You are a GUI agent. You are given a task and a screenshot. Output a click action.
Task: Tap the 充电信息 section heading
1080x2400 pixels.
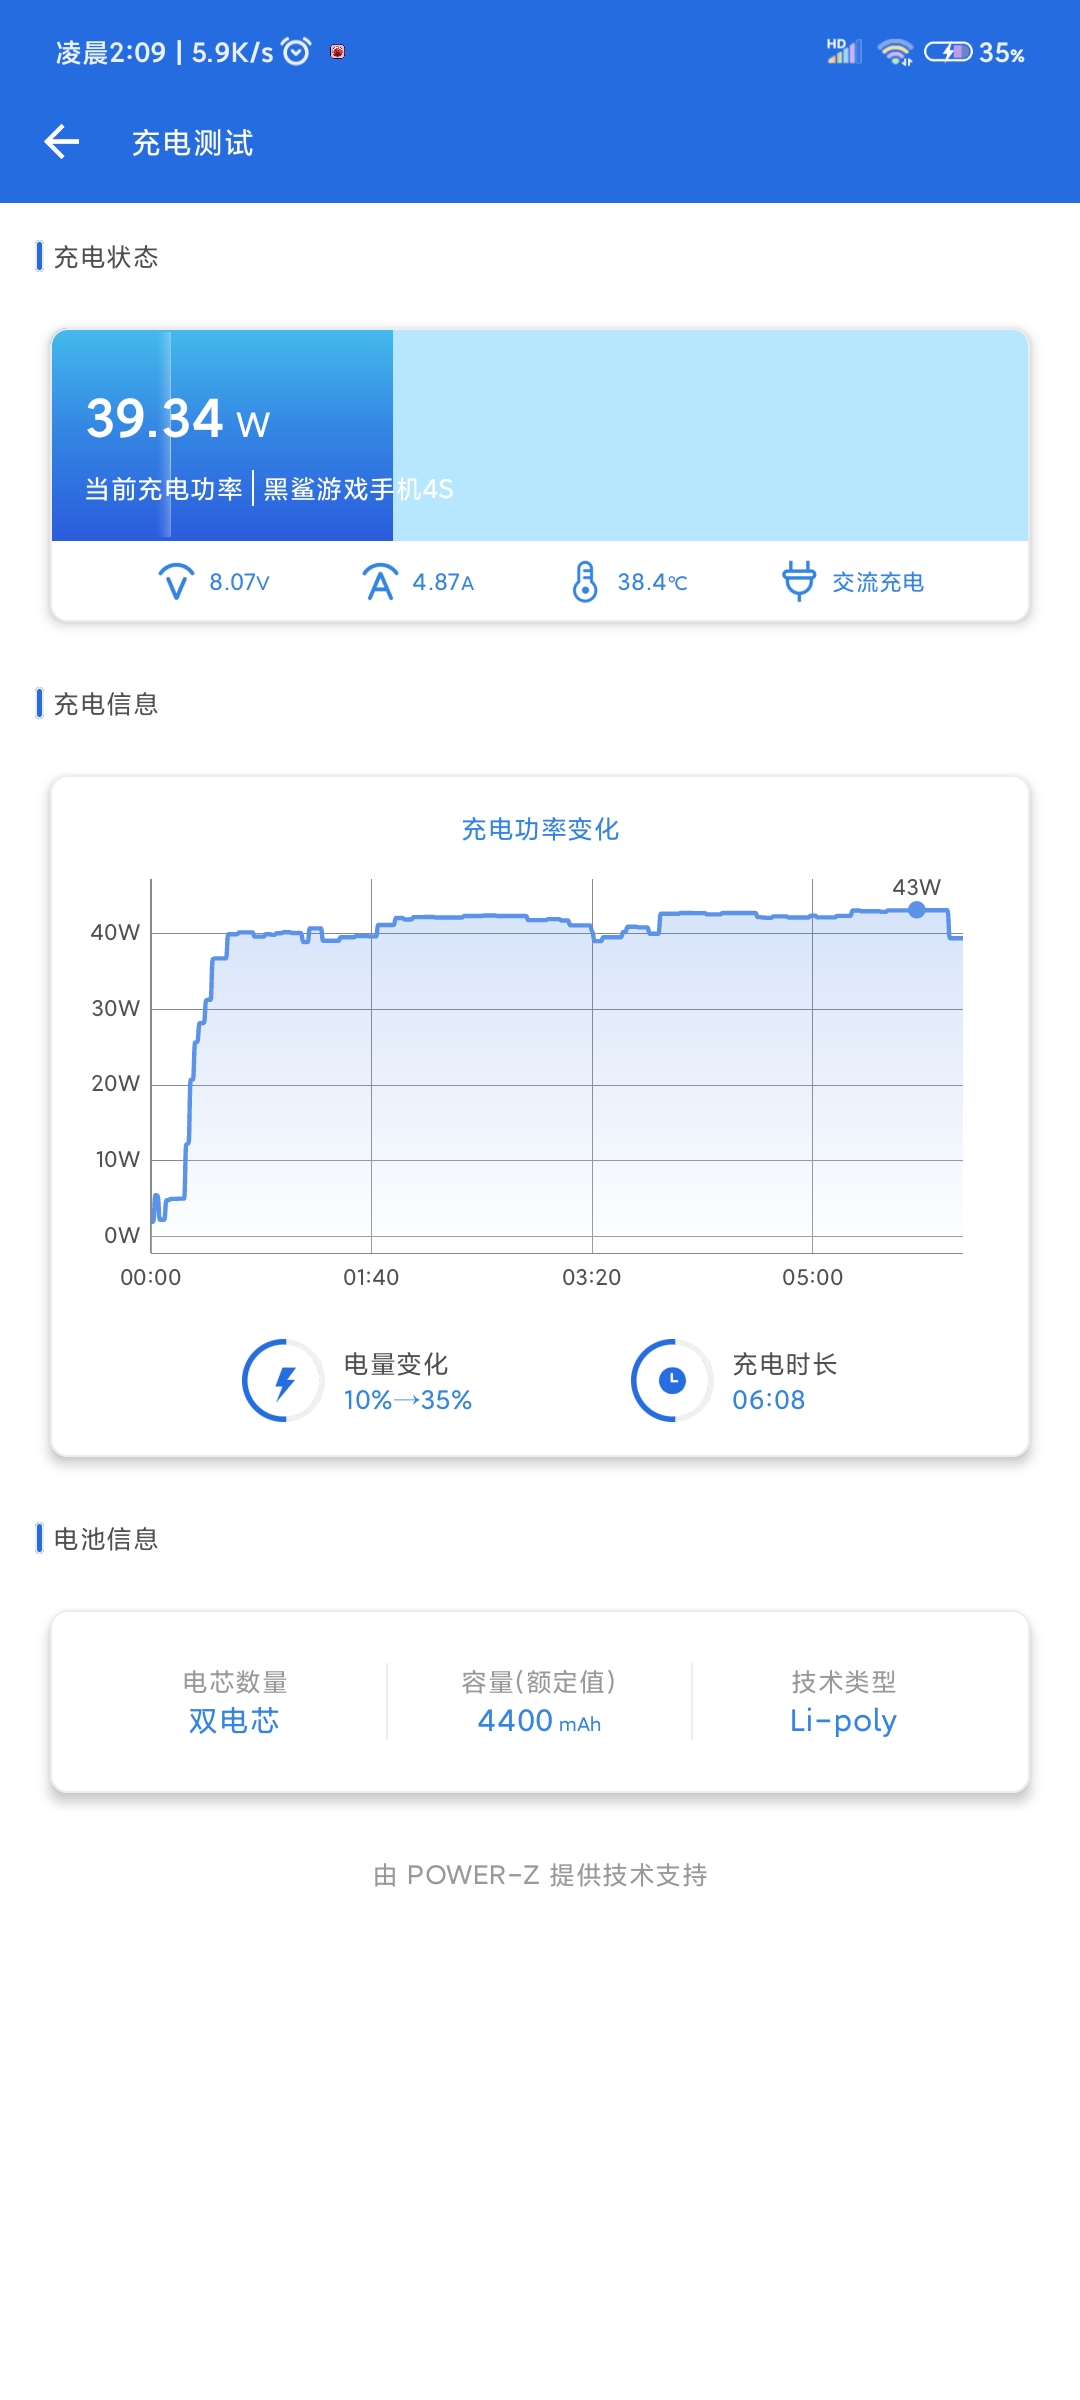pos(106,704)
